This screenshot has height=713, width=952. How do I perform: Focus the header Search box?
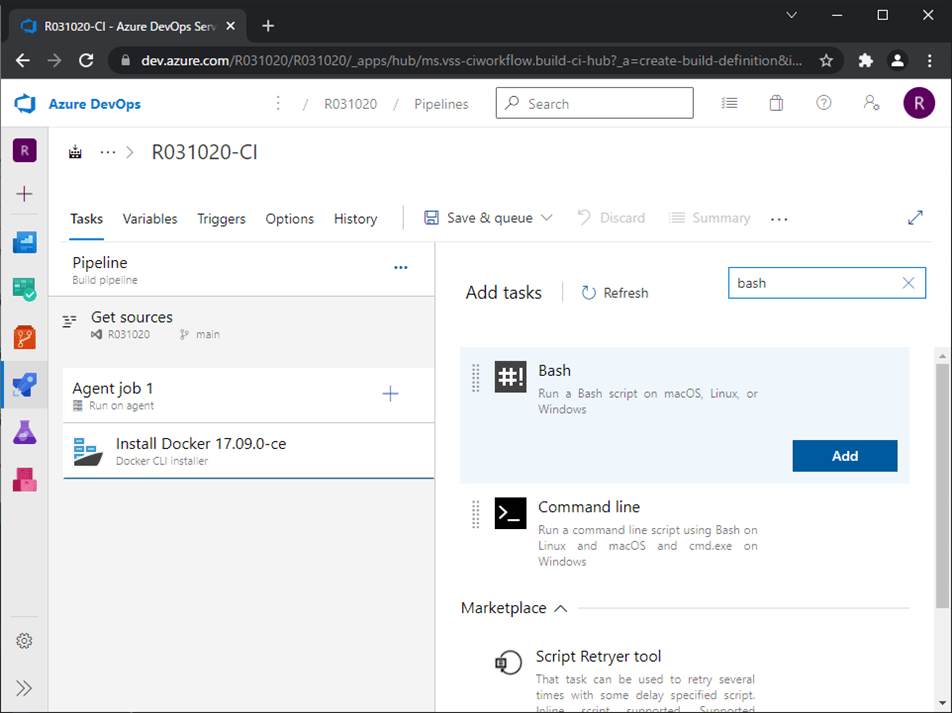pos(594,103)
